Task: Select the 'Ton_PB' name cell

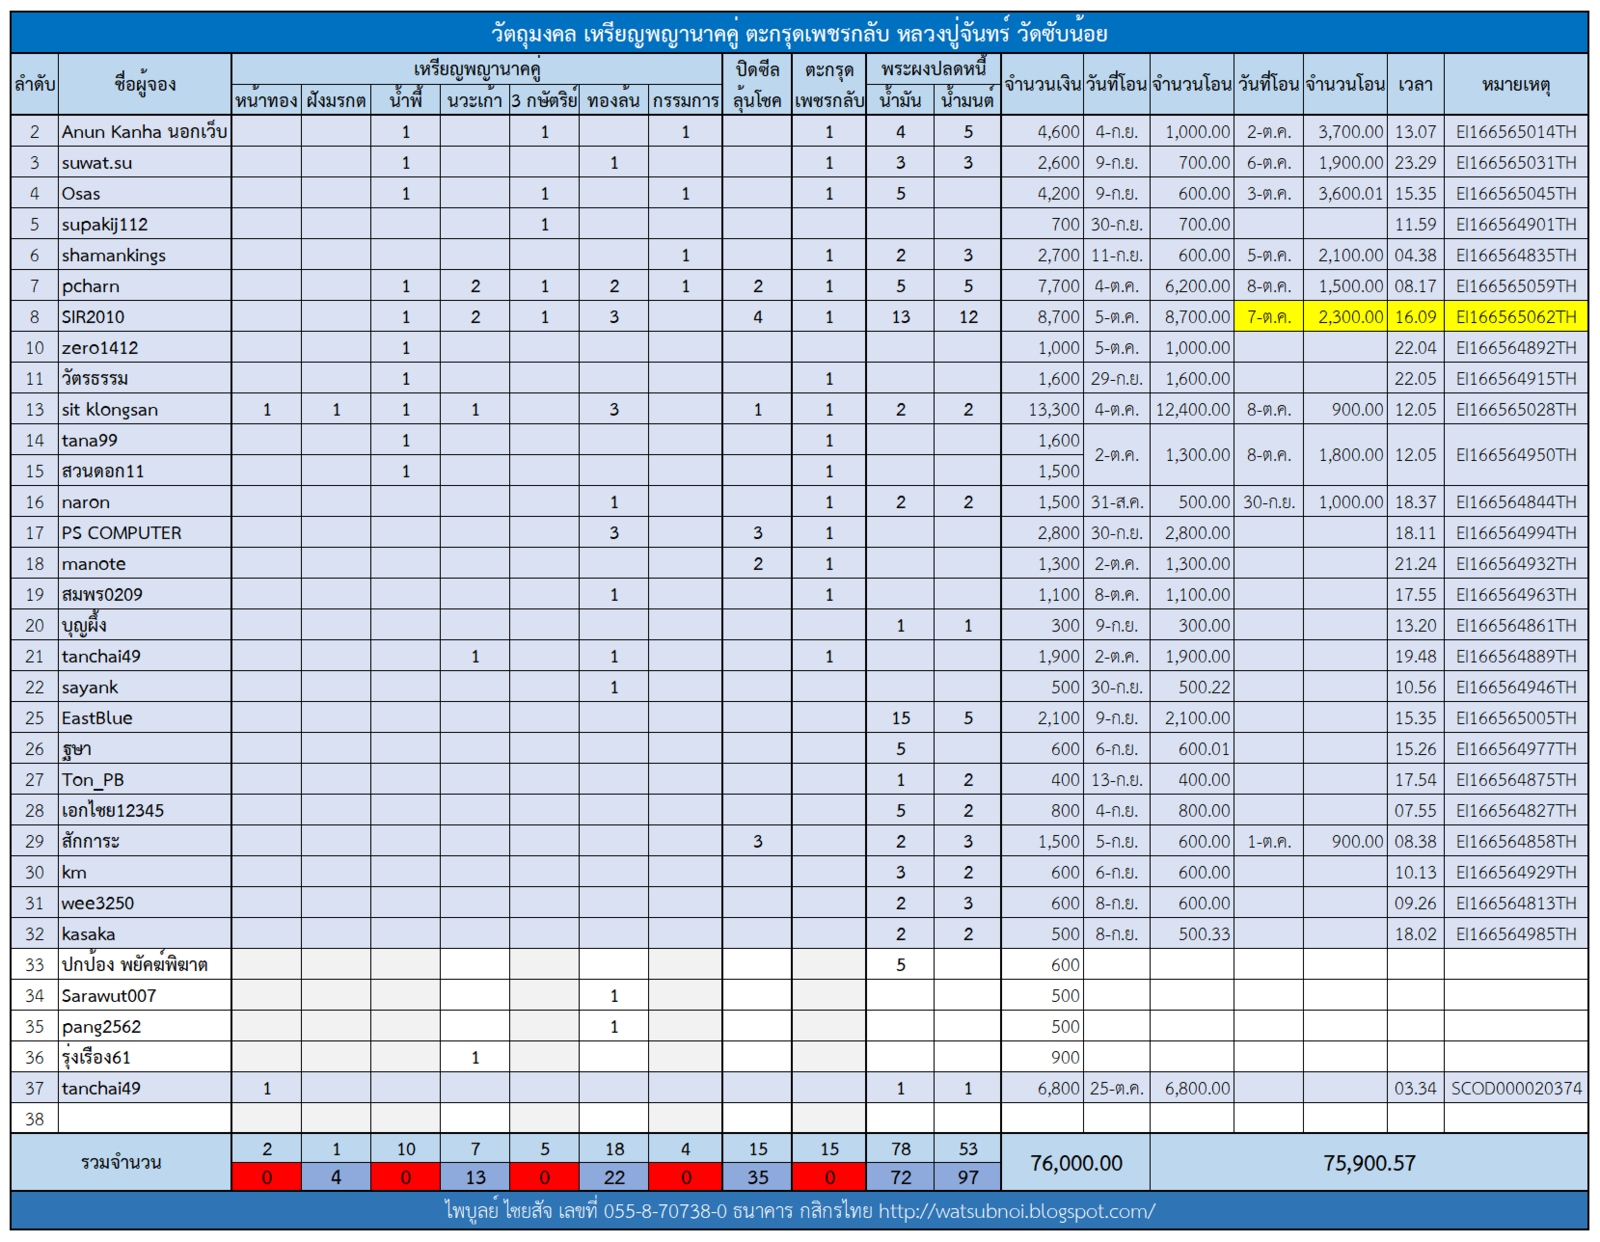Action: pyautogui.click(x=145, y=780)
